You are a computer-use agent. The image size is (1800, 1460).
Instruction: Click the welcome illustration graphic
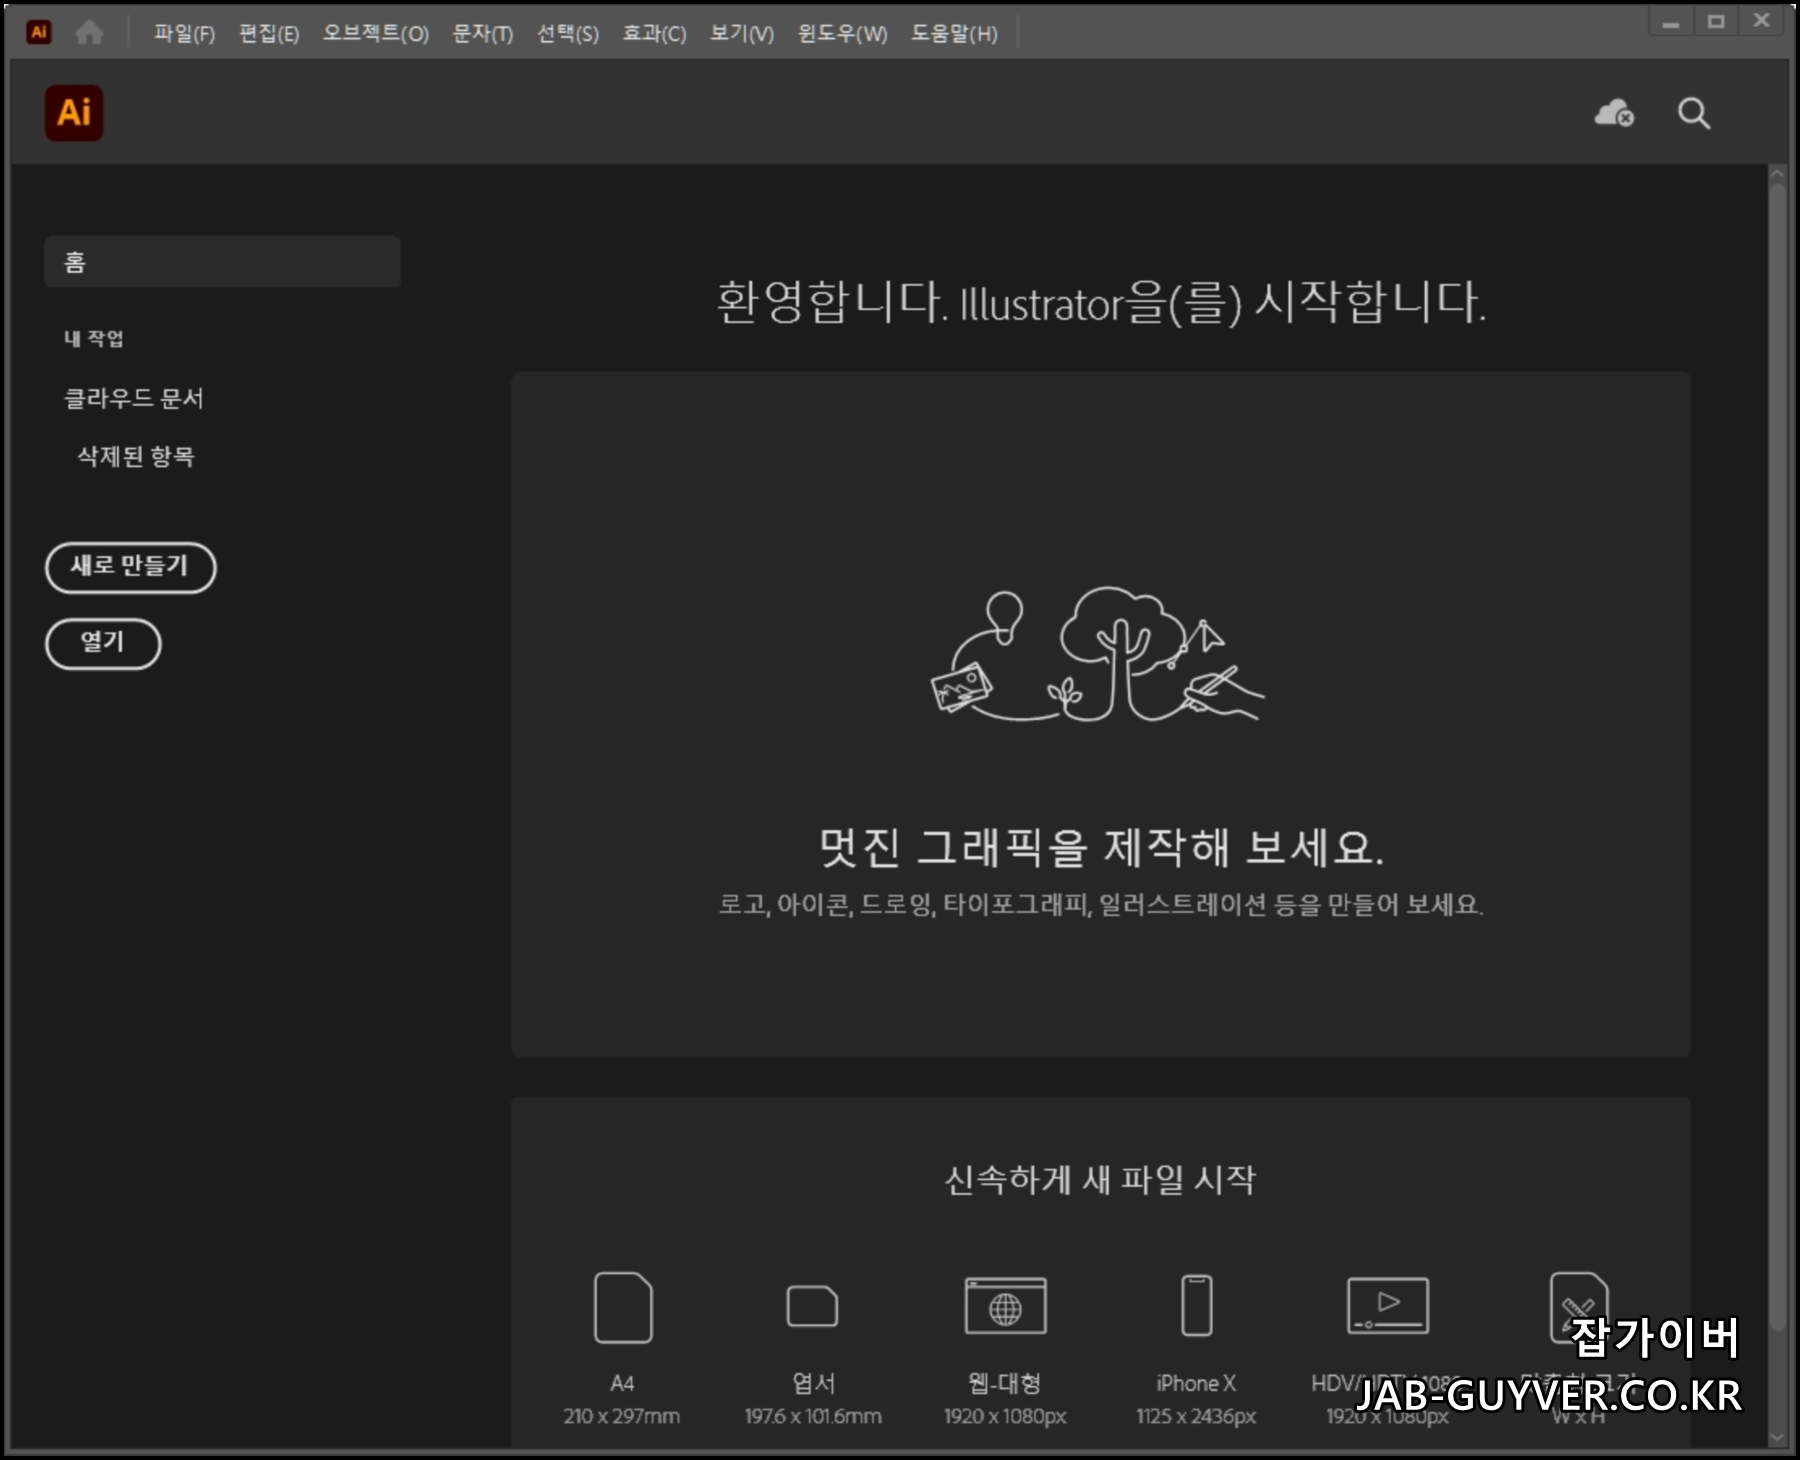[x=1097, y=654]
